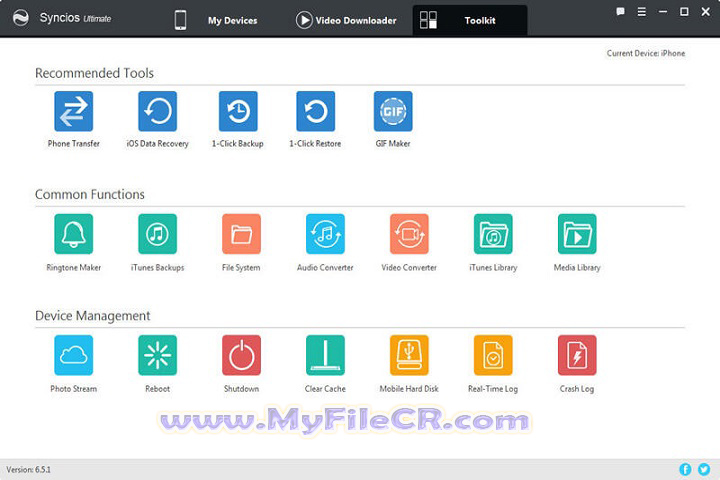720x480 pixels.
Task: Open the Twitter page icon
Action: [704, 469]
